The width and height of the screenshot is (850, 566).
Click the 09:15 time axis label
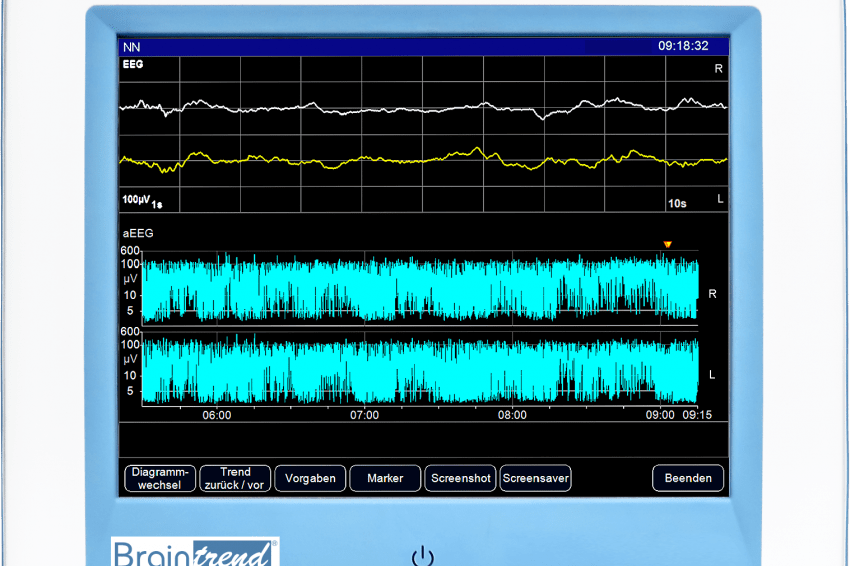697,415
